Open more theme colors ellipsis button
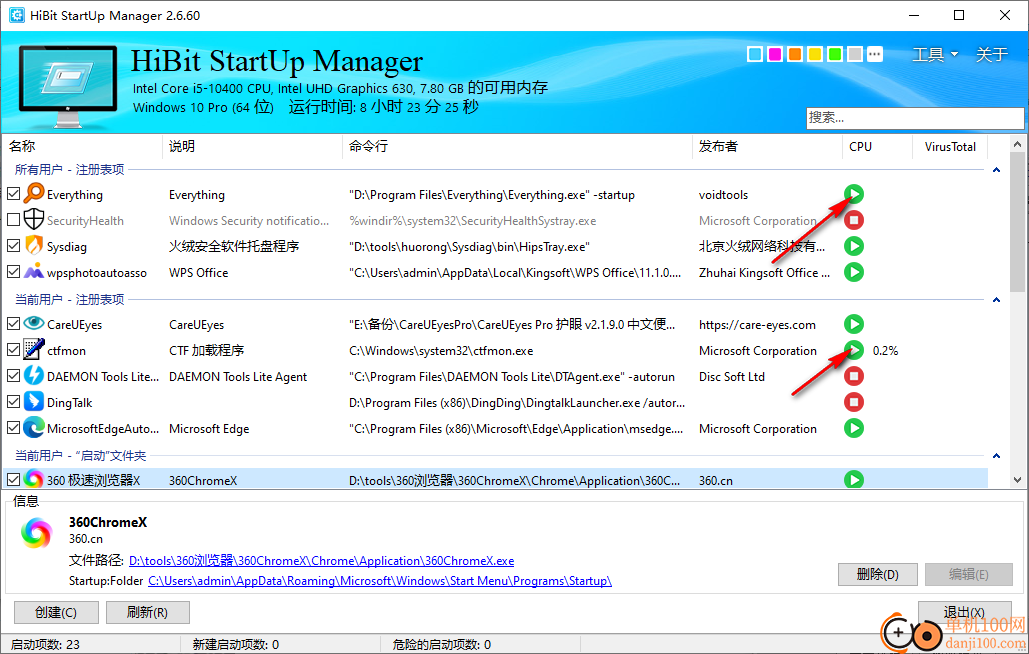 tap(875, 54)
